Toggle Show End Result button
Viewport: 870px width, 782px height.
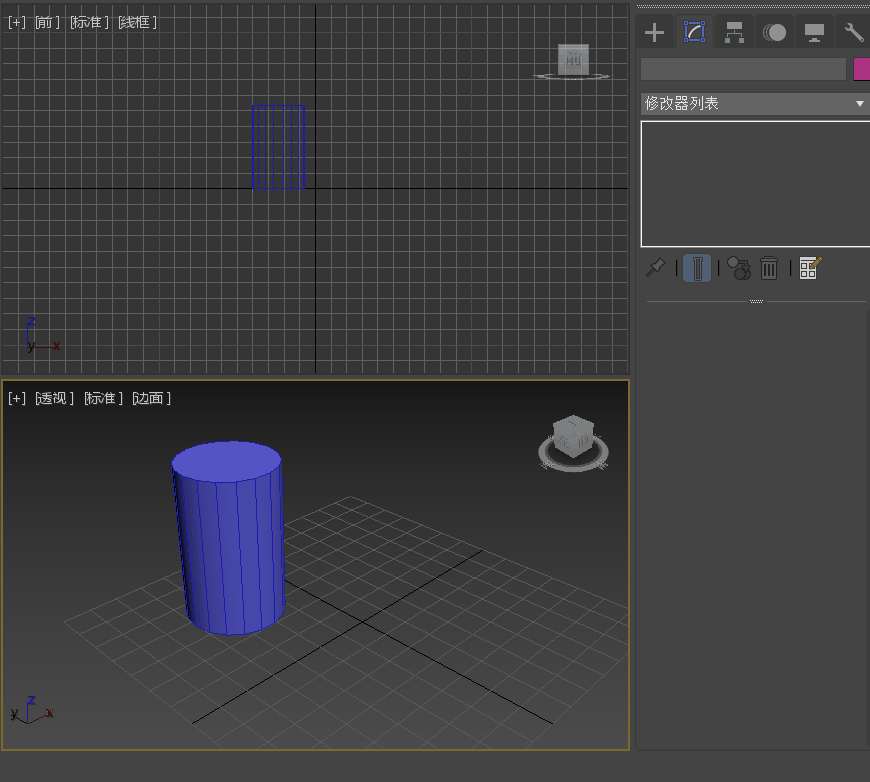698,268
